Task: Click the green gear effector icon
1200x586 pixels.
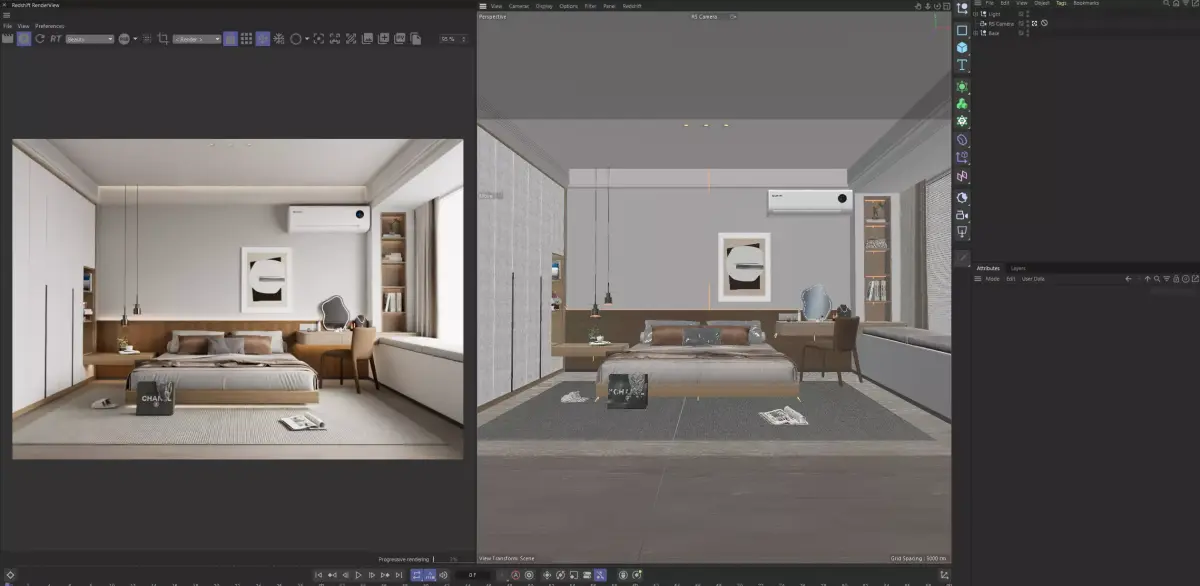Action: pyautogui.click(x=962, y=121)
